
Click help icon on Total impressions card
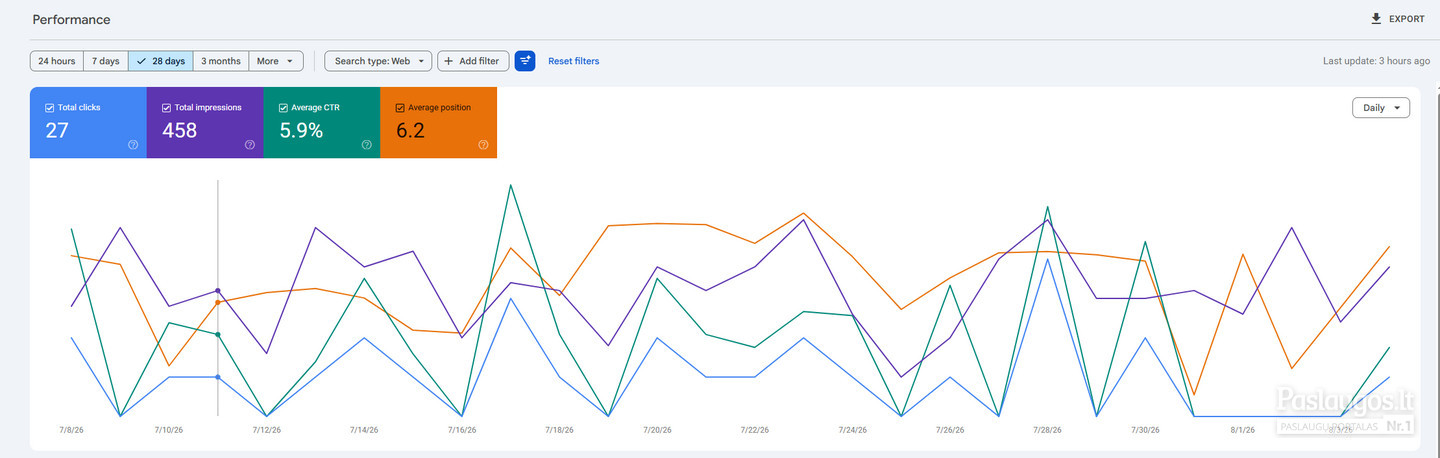click(x=250, y=145)
